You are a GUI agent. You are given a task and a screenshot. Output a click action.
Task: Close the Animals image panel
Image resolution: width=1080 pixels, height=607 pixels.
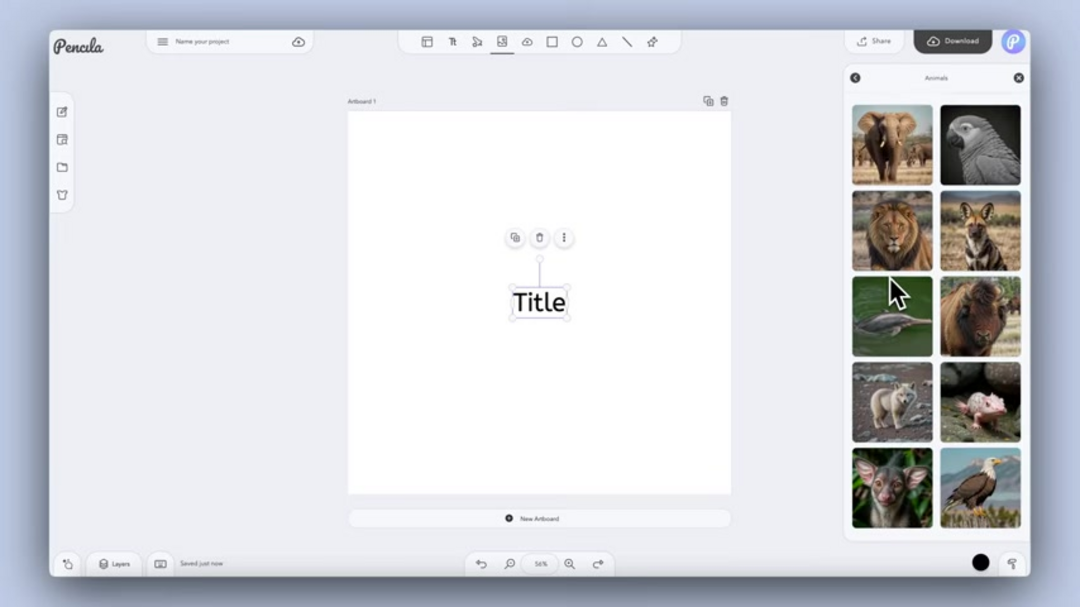[1019, 78]
